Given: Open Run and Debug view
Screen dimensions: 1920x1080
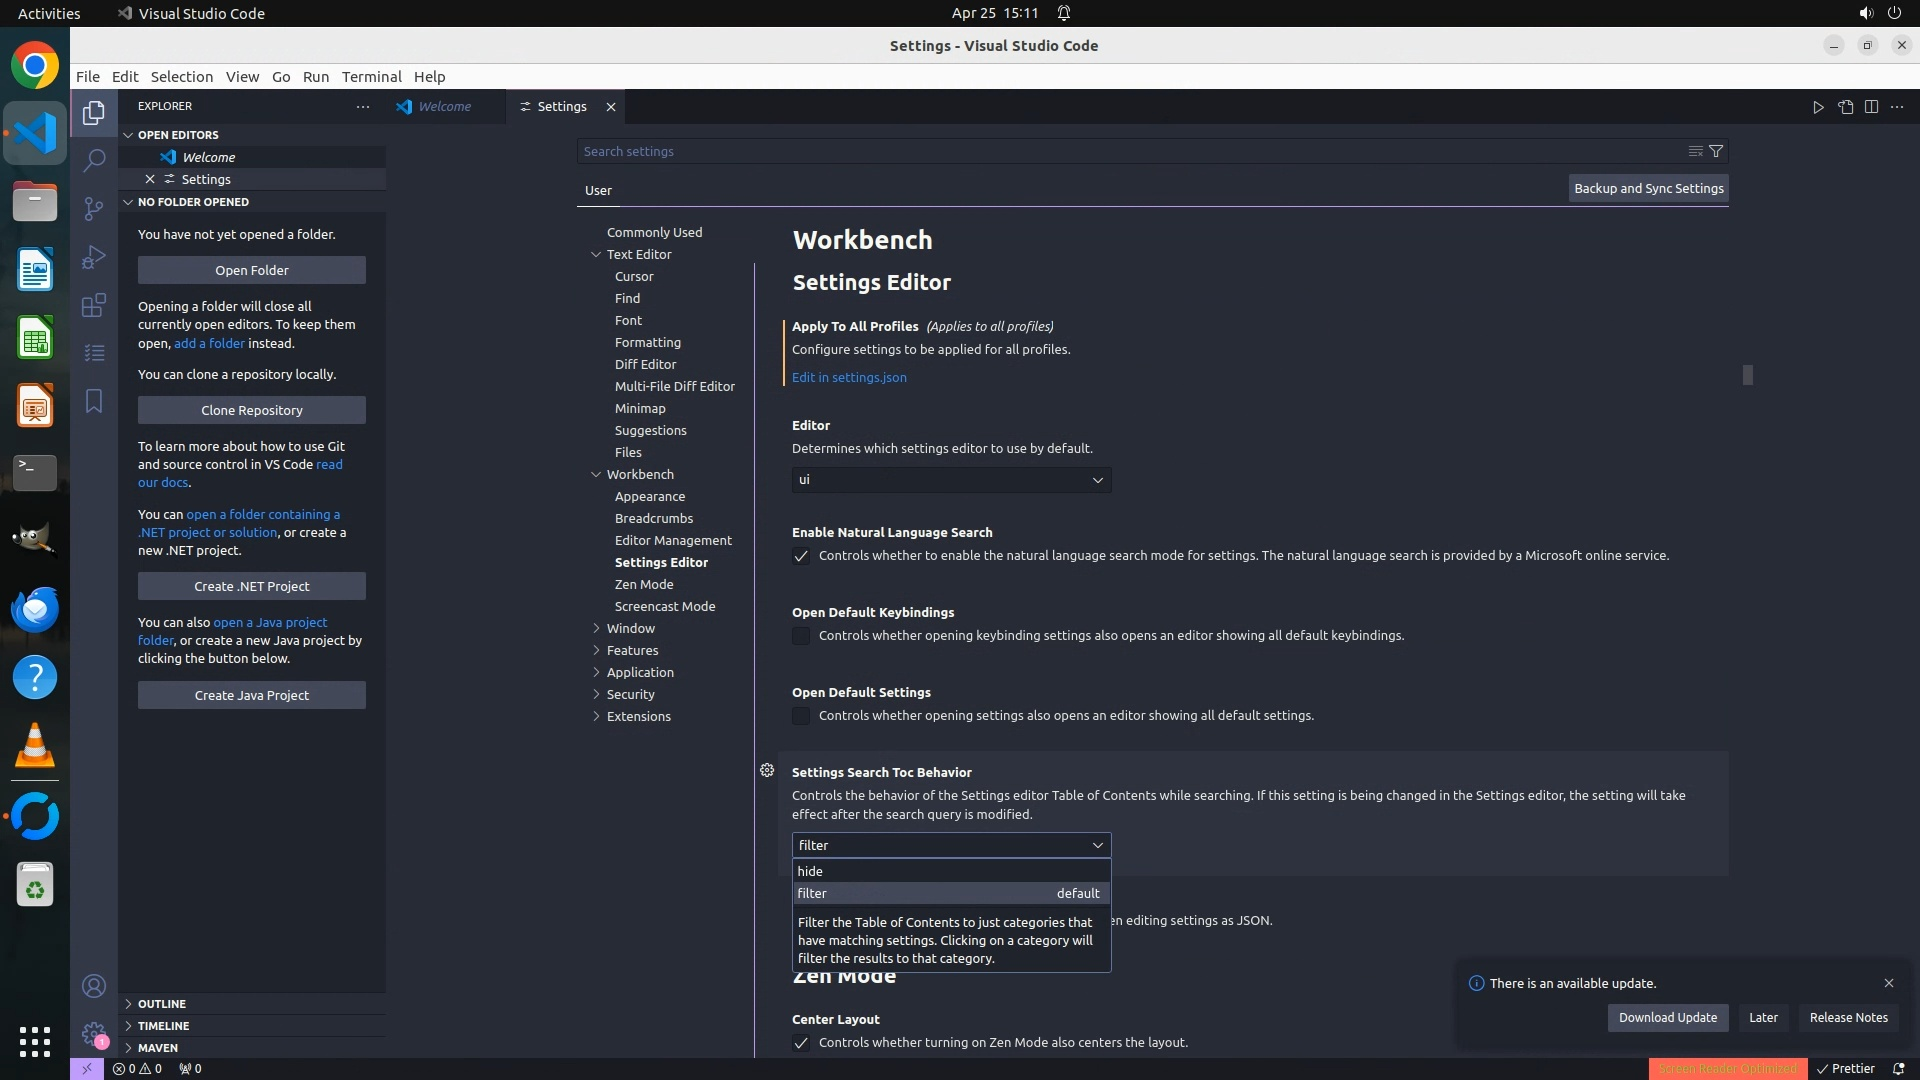Looking at the screenshot, I should [94, 257].
